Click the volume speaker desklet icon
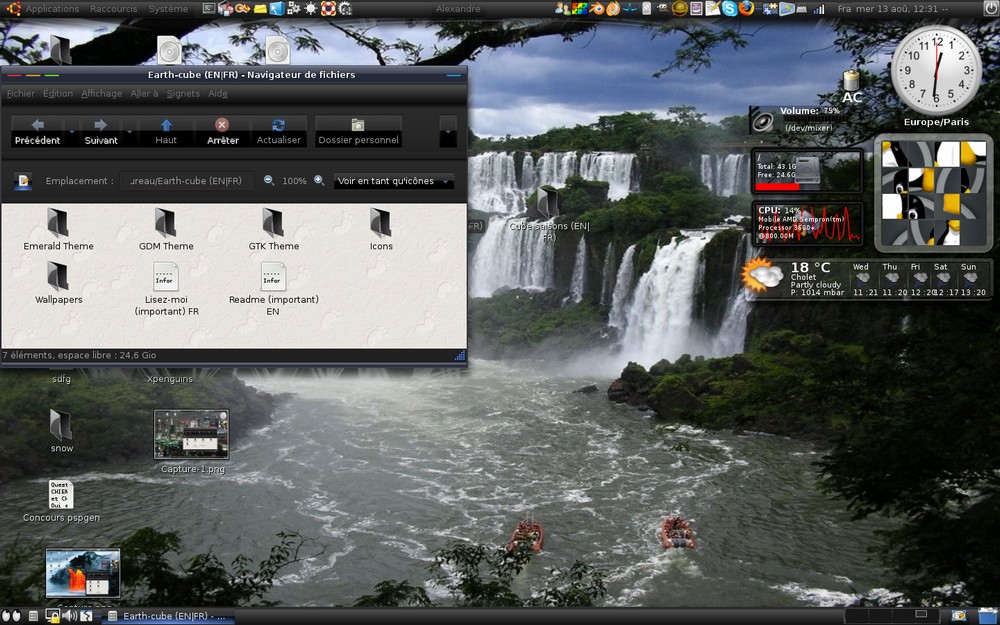1000x625 pixels. [x=763, y=121]
